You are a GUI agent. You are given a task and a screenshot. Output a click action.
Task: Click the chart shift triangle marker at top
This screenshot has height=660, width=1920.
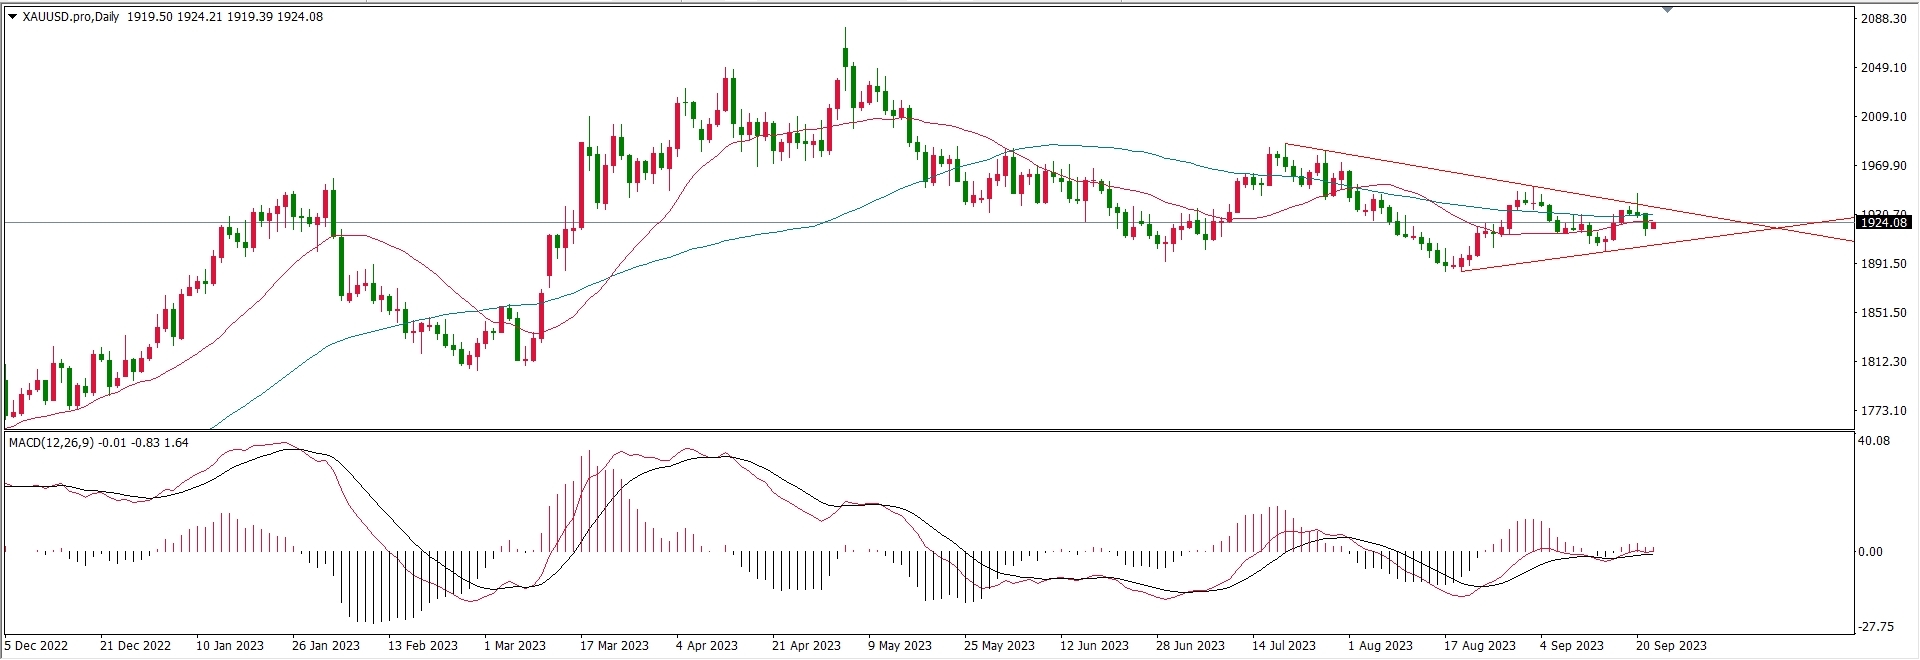pyautogui.click(x=1667, y=10)
